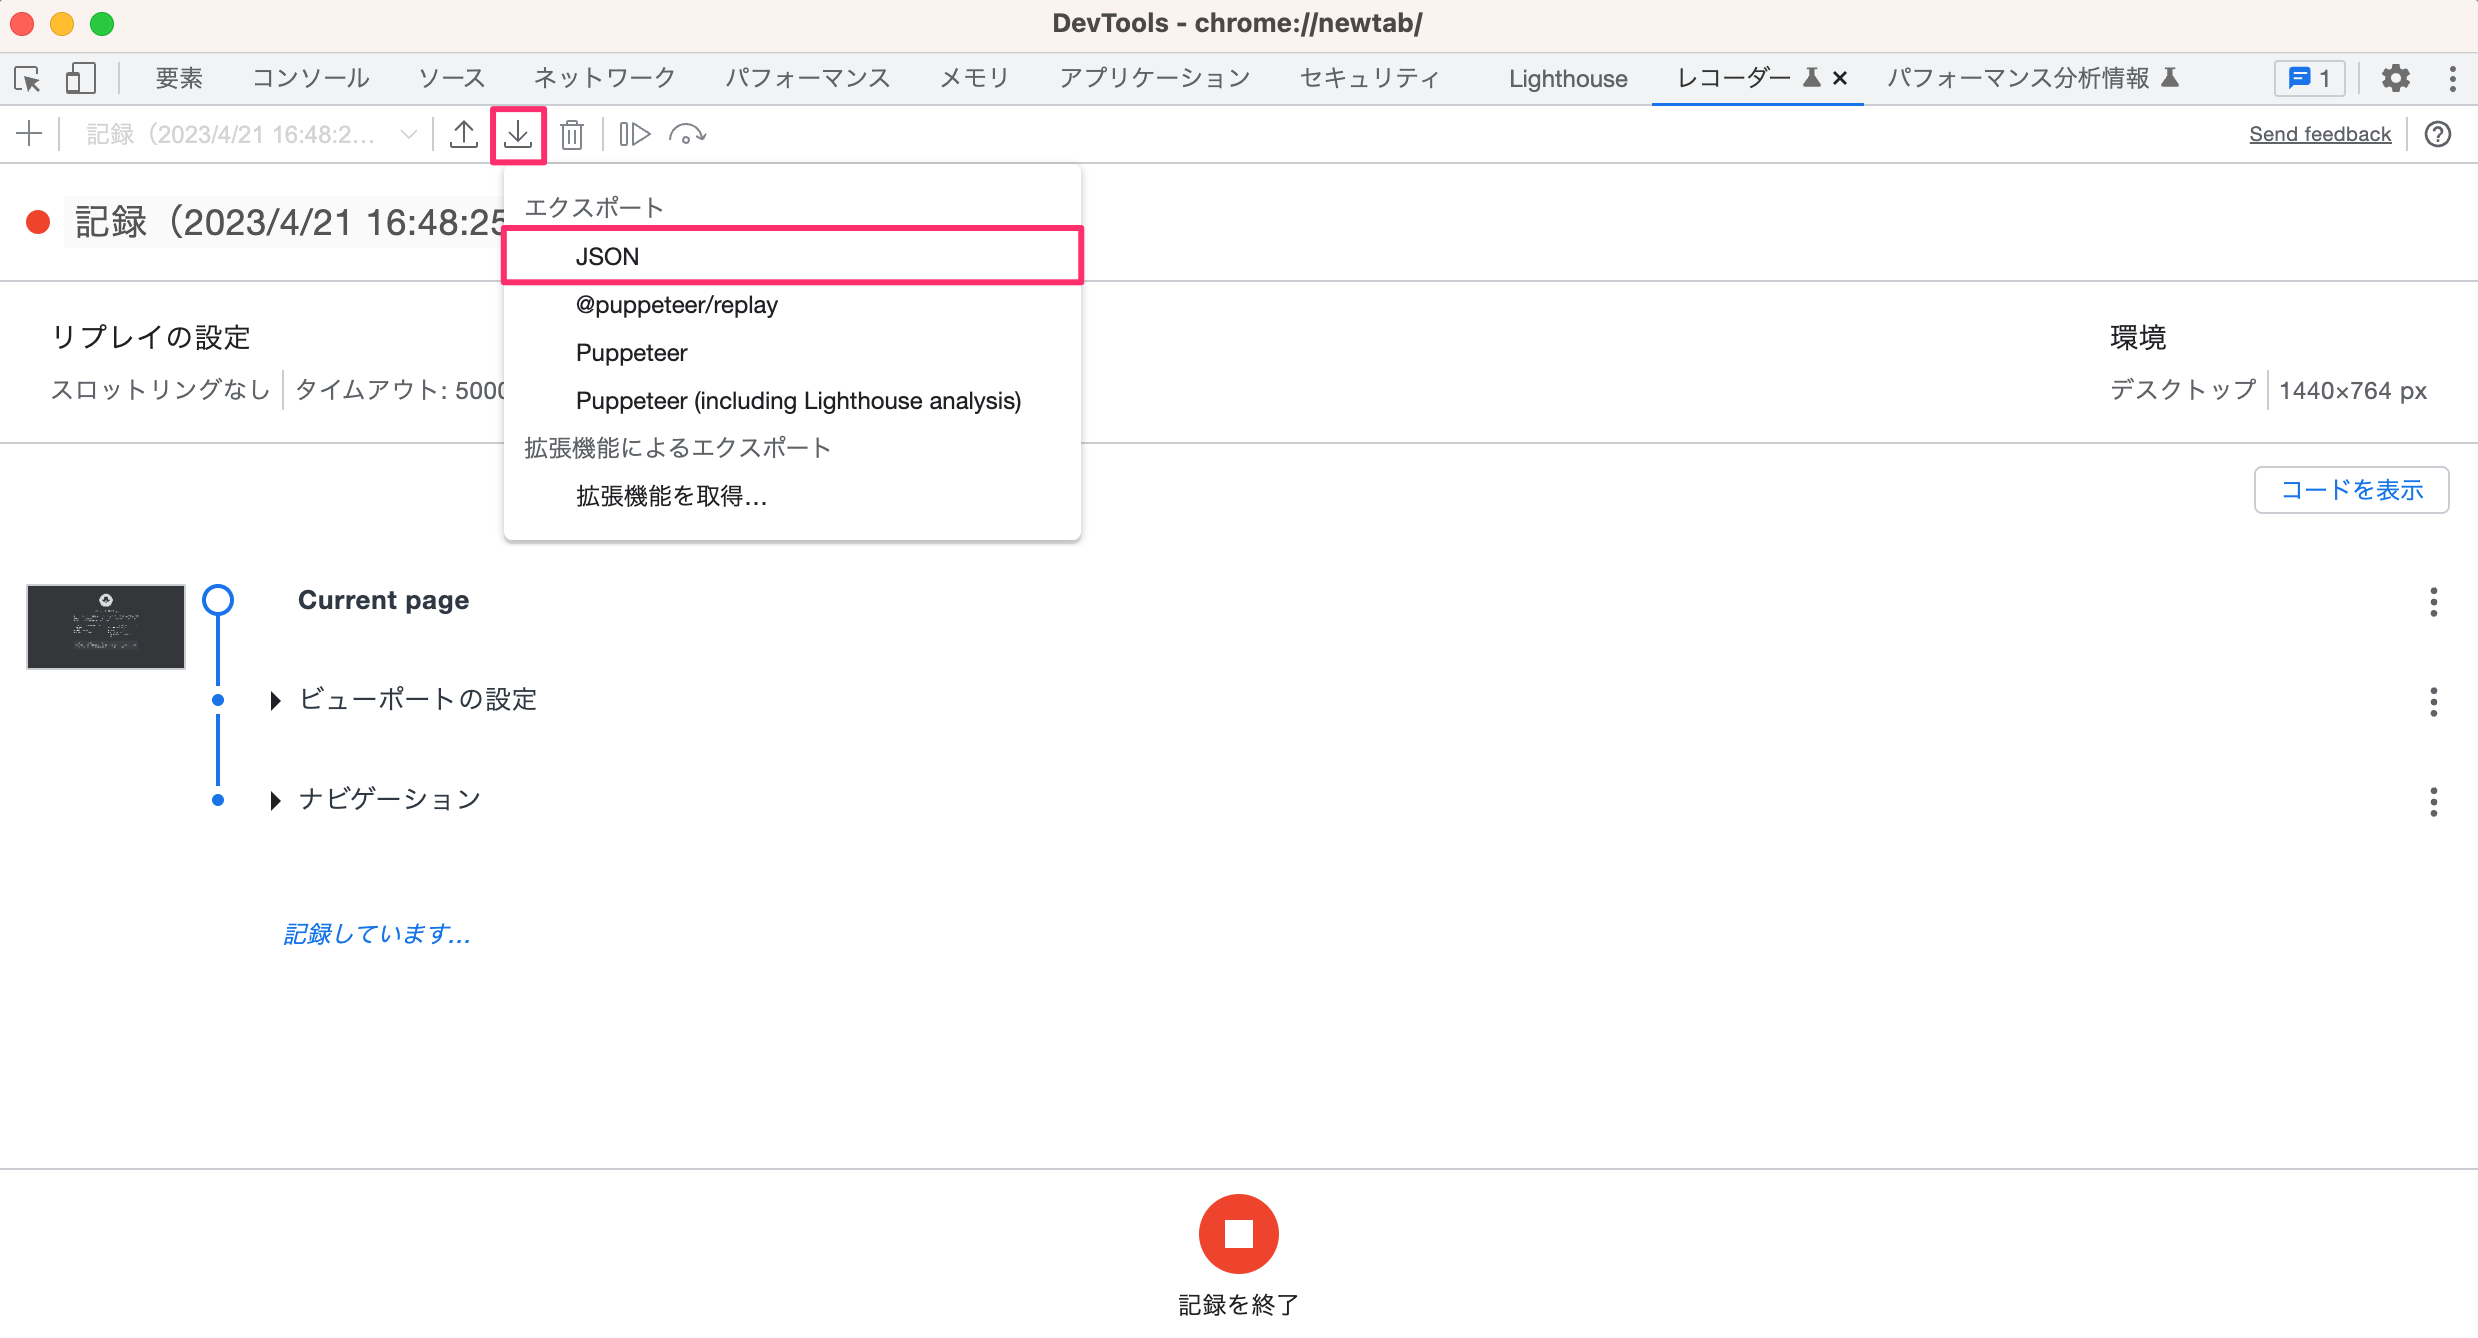Switch to the アプリケーション tab
Viewport: 2478px width, 1338px height.
[x=1155, y=78]
